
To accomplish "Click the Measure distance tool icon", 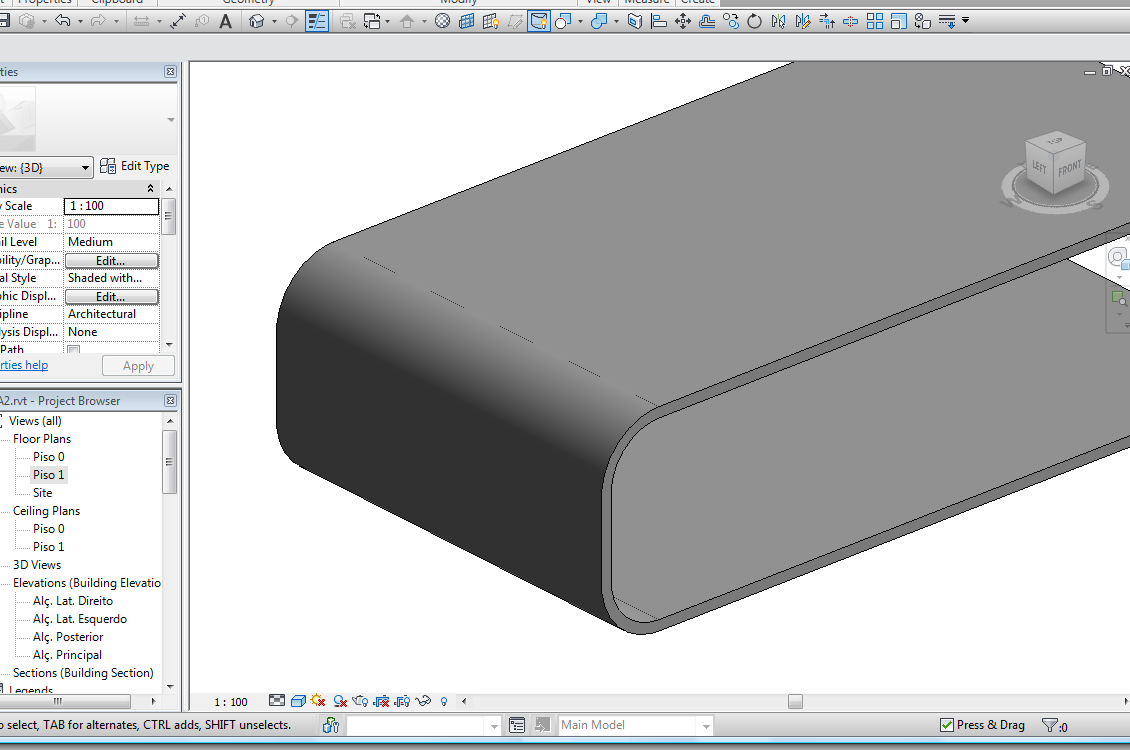I will (x=178, y=21).
